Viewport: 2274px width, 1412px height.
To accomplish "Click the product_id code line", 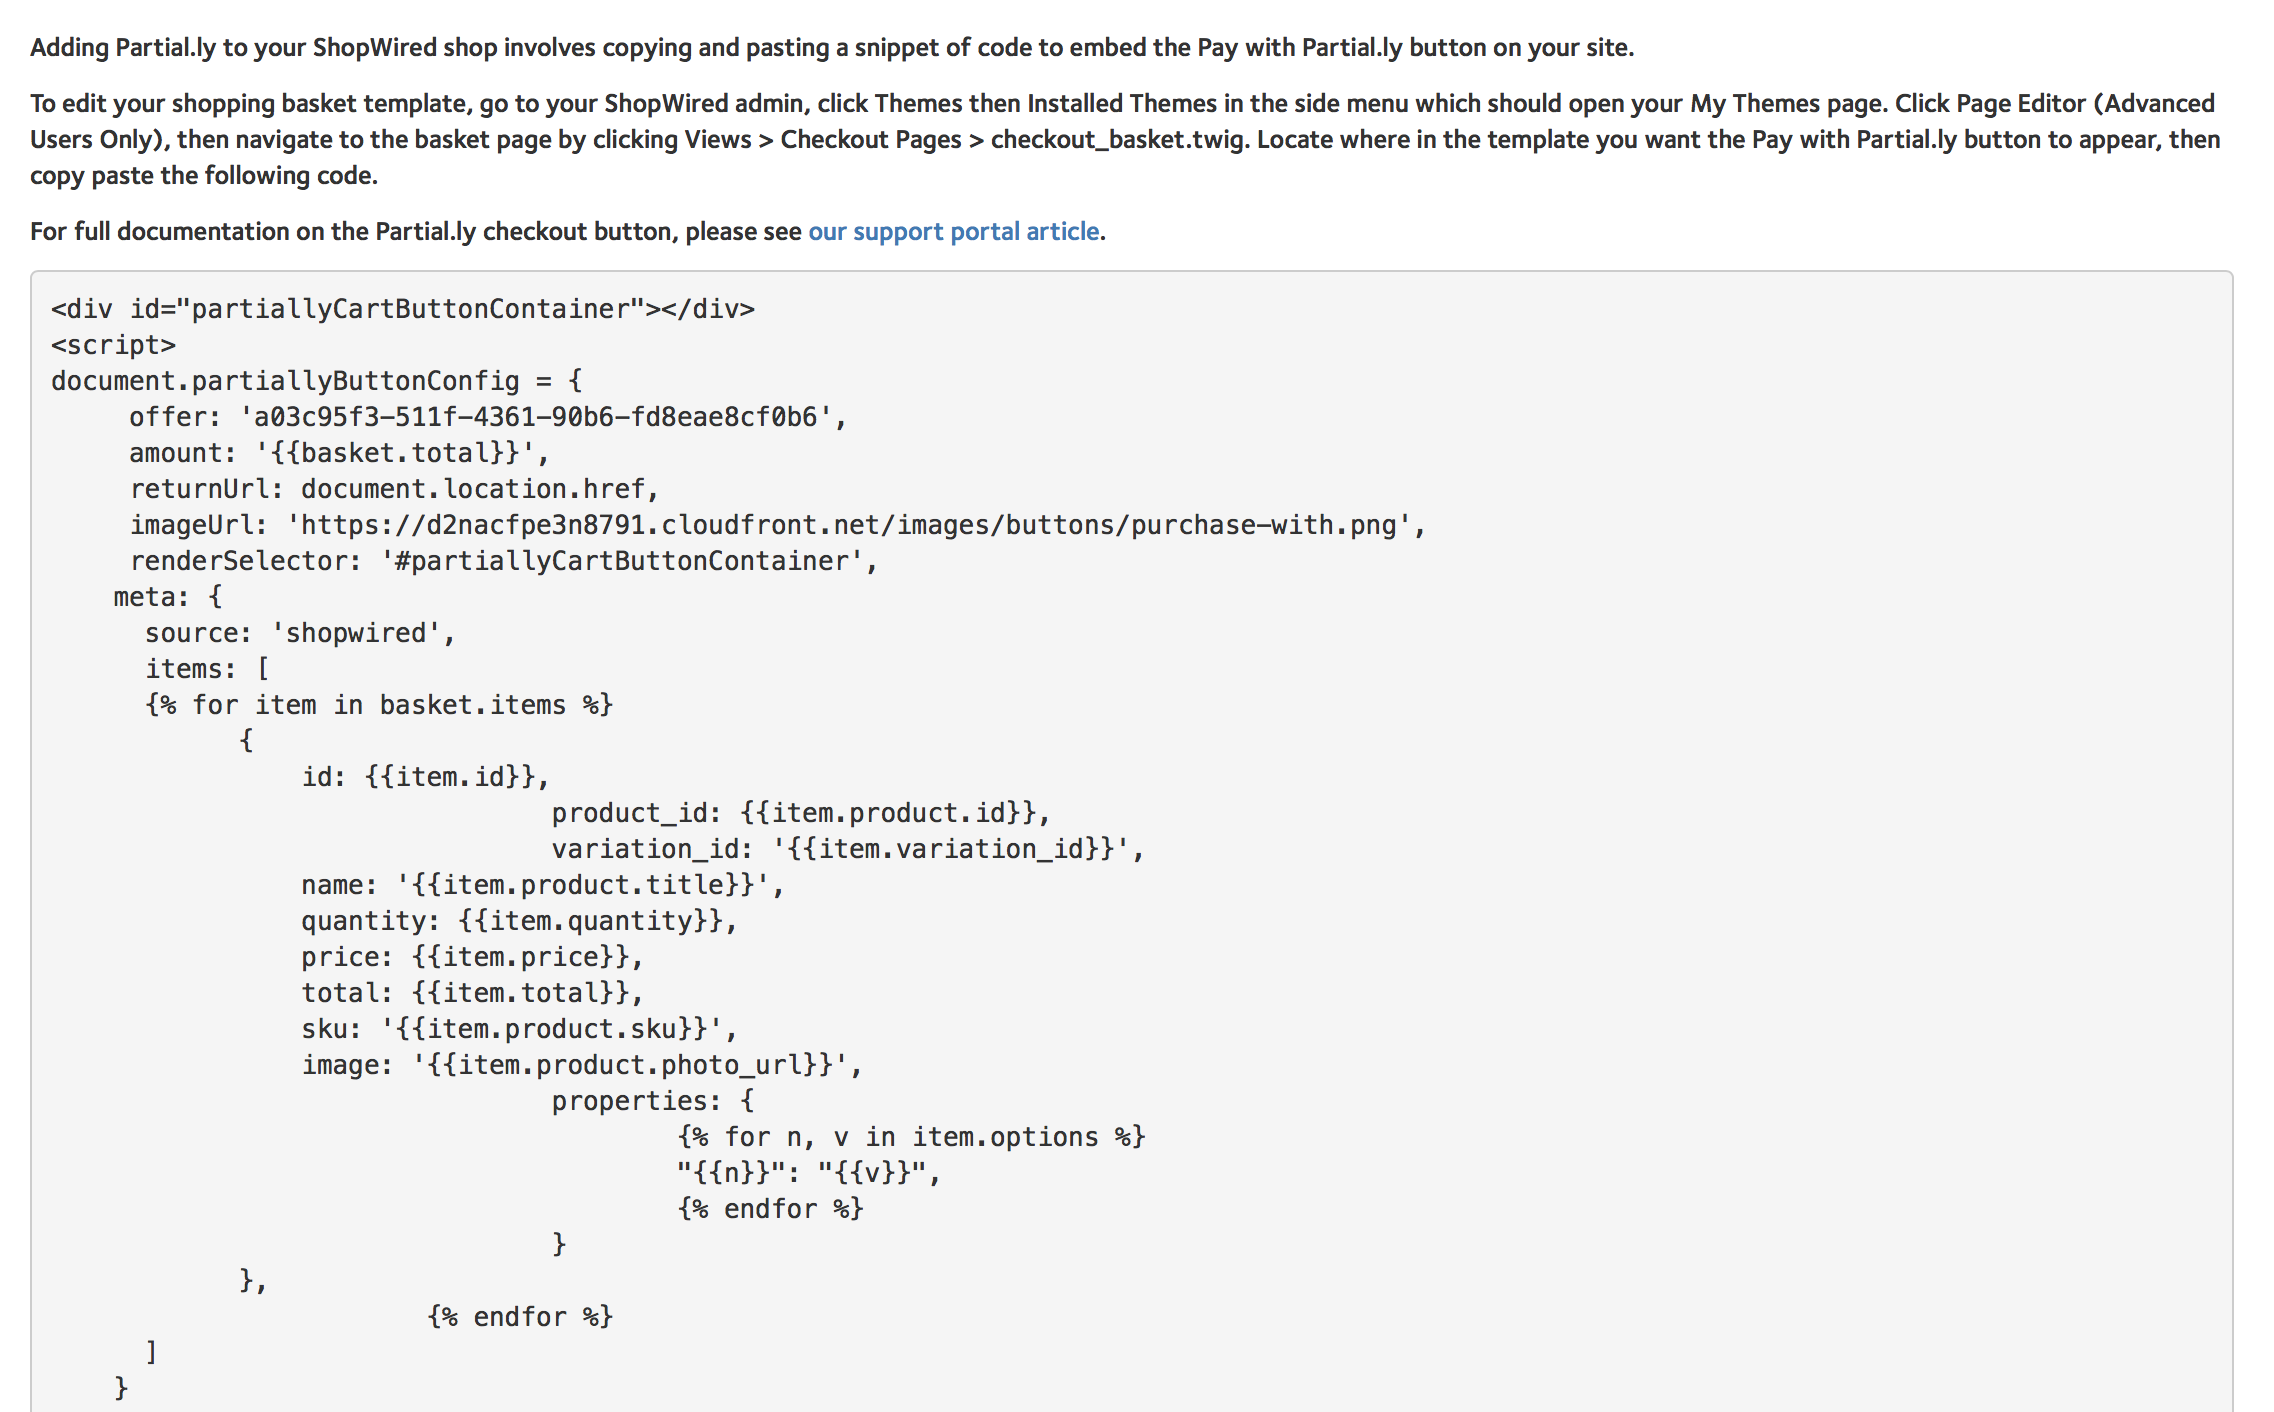I will [x=800, y=813].
